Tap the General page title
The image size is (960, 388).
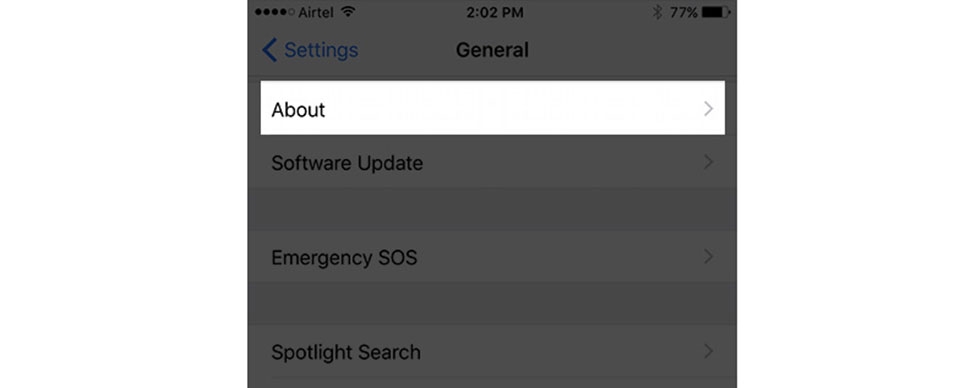492,50
